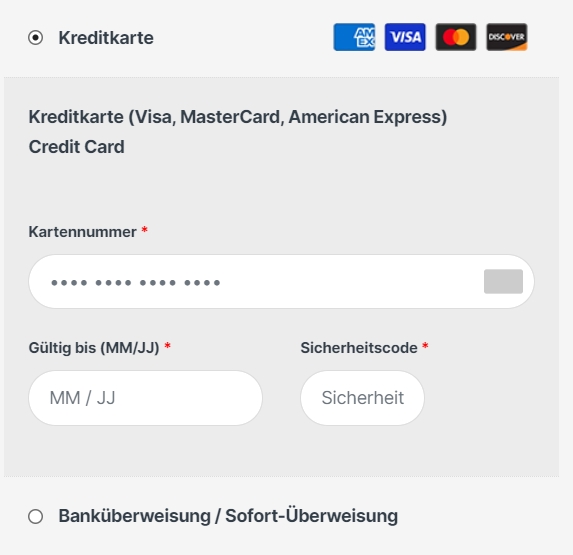Click the MM / JJ expiry date field
The width and height of the screenshot is (573, 555).
click(145, 398)
